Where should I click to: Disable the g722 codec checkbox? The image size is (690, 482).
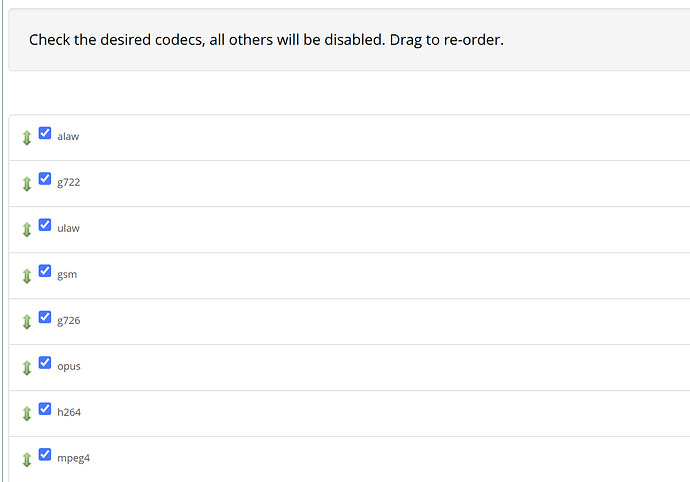[45, 179]
